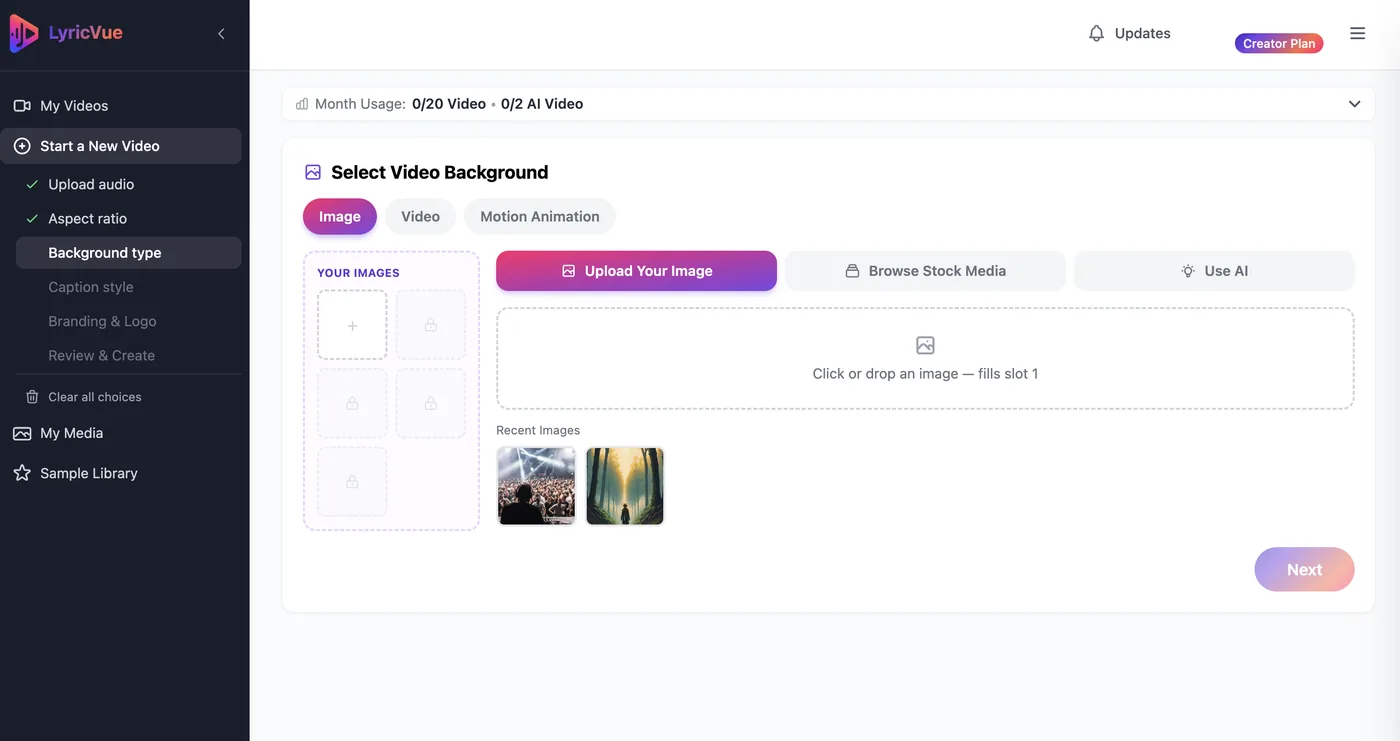1400x741 pixels.
Task: Click the Select Video Background heading icon
Action: pos(313,172)
